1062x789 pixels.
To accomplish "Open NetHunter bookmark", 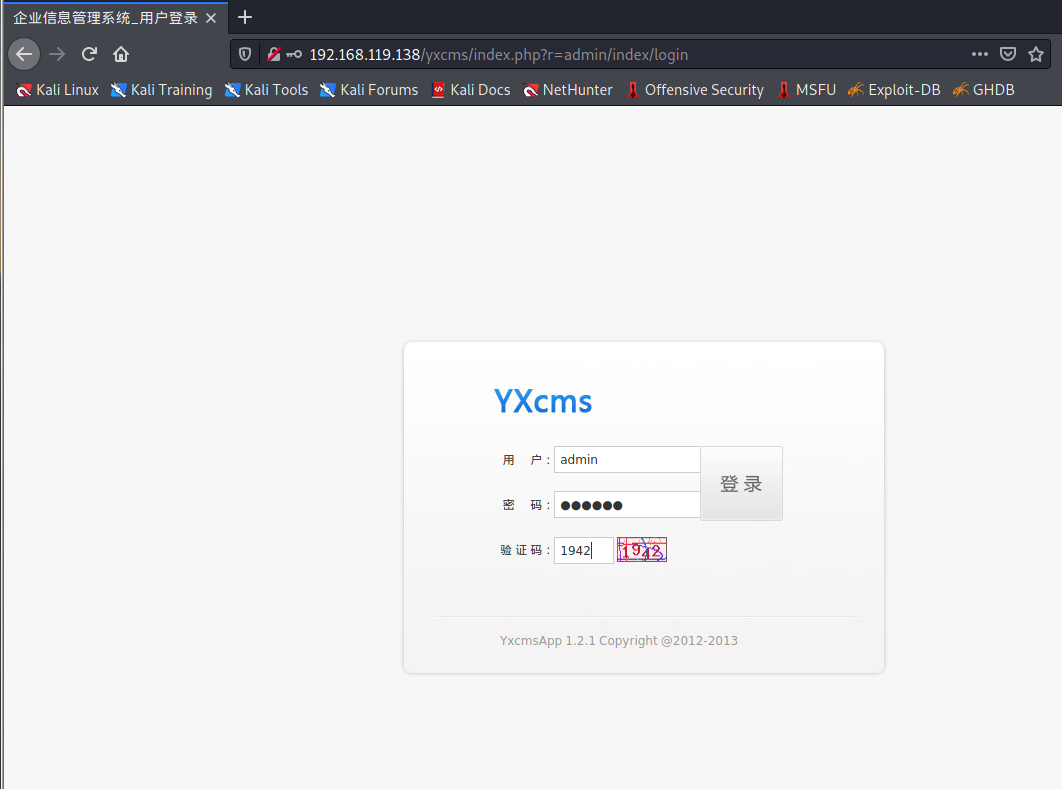I will tap(568, 90).
